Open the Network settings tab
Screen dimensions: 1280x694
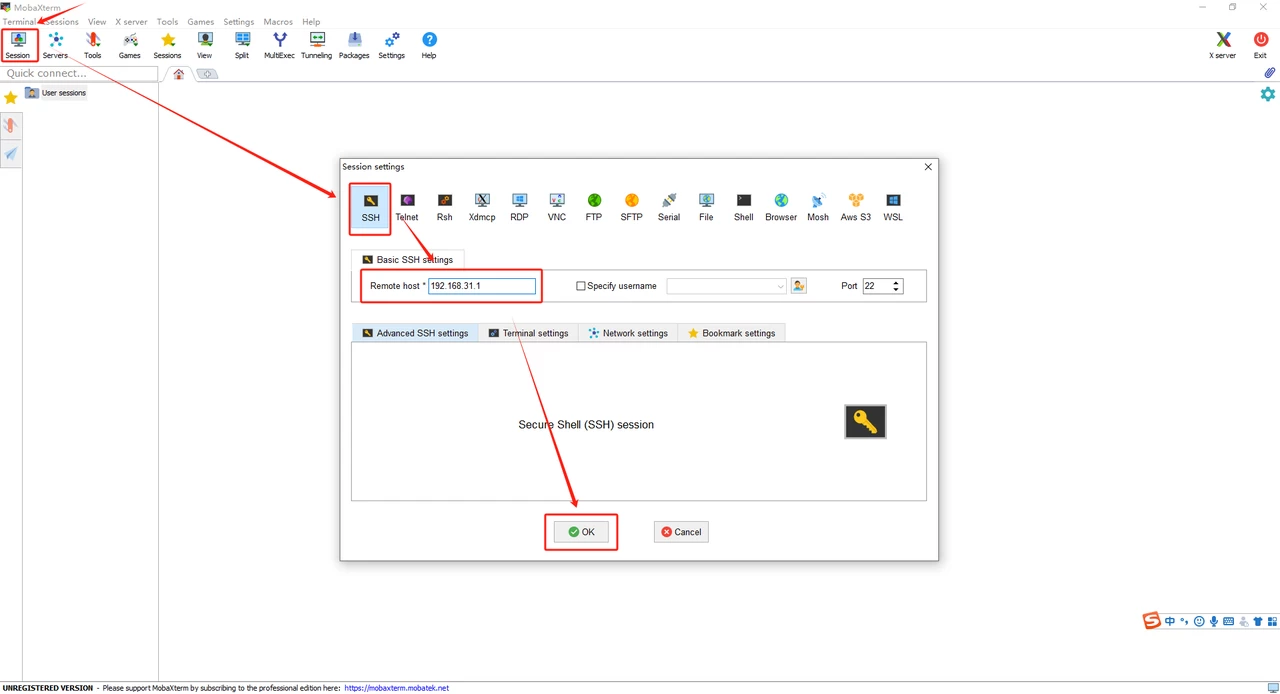(627, 333)
